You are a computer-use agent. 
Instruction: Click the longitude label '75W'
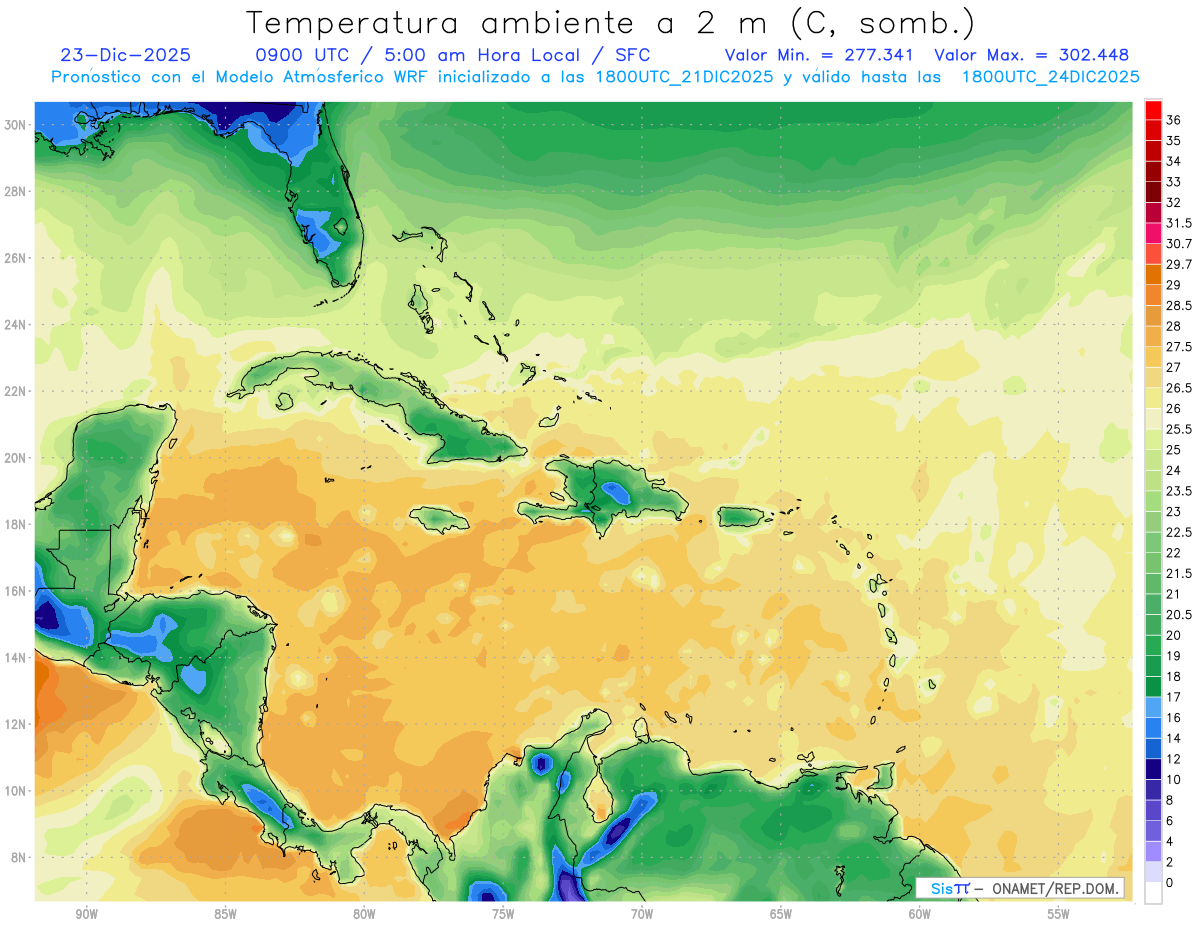(x=503, y=913)
